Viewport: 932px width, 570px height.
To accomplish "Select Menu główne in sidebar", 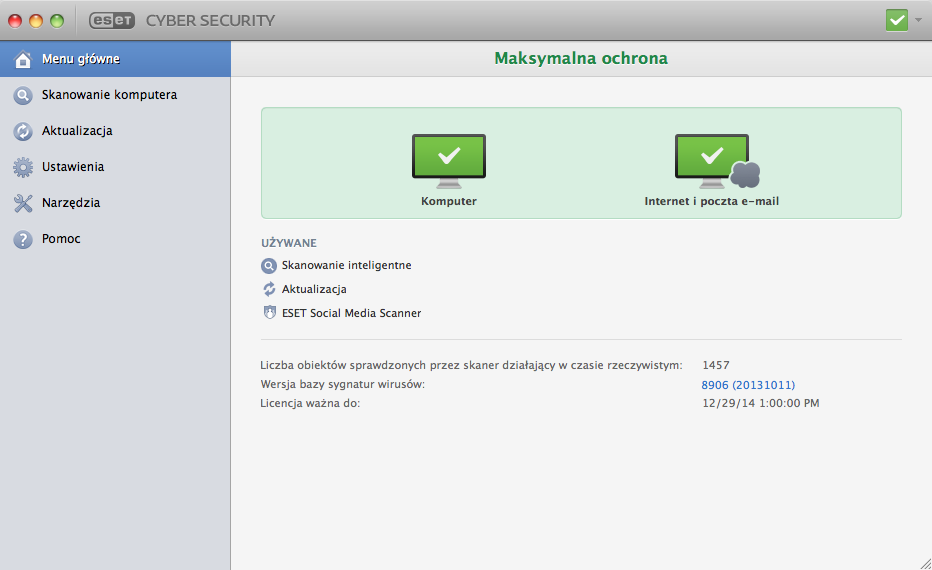I will click(x=115, y=59).
